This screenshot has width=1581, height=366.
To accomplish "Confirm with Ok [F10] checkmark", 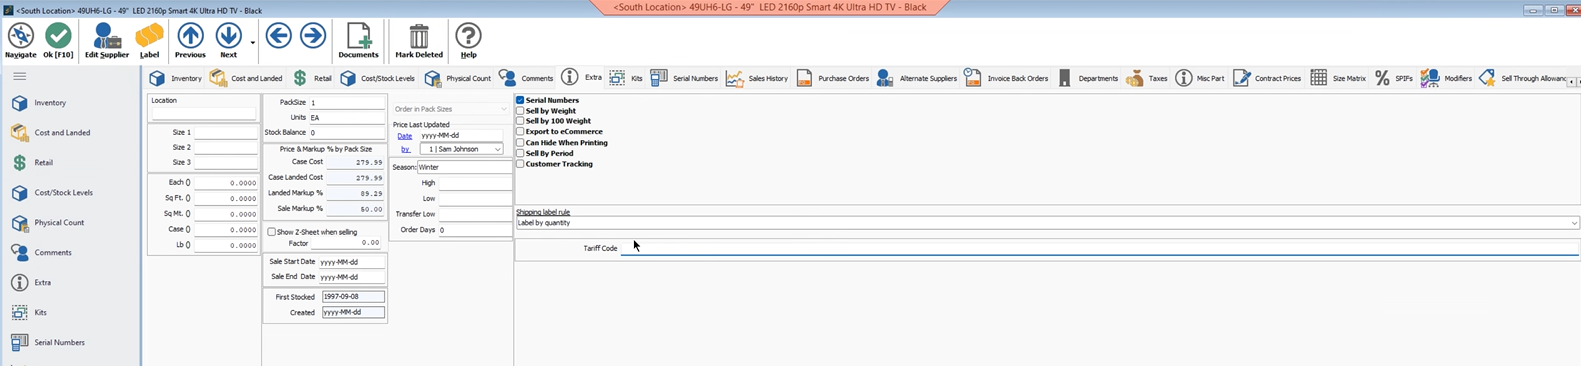I will [x=58, y=40].
